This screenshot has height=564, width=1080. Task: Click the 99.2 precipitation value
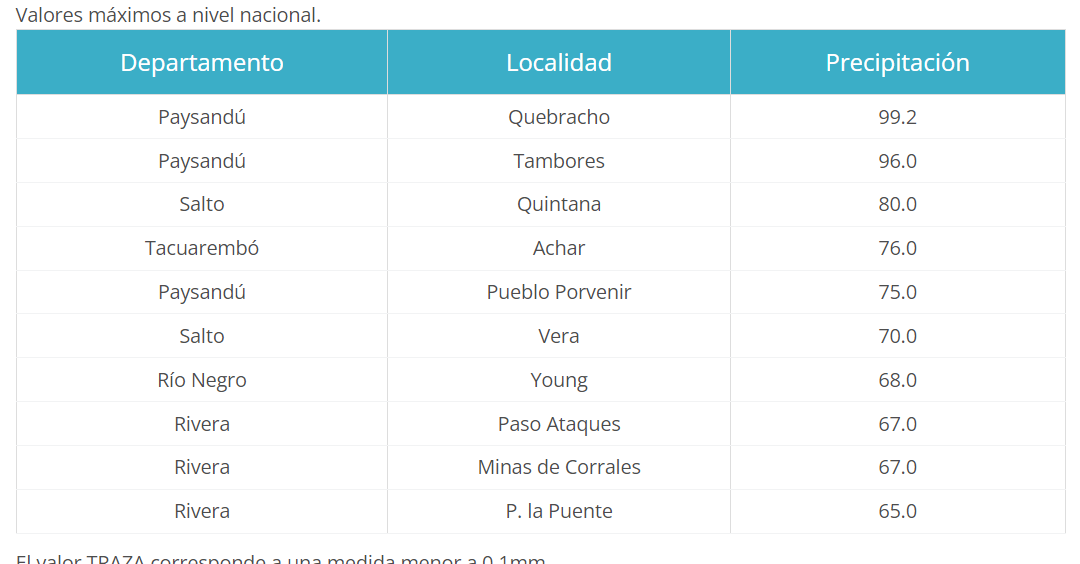coord(897,117)
